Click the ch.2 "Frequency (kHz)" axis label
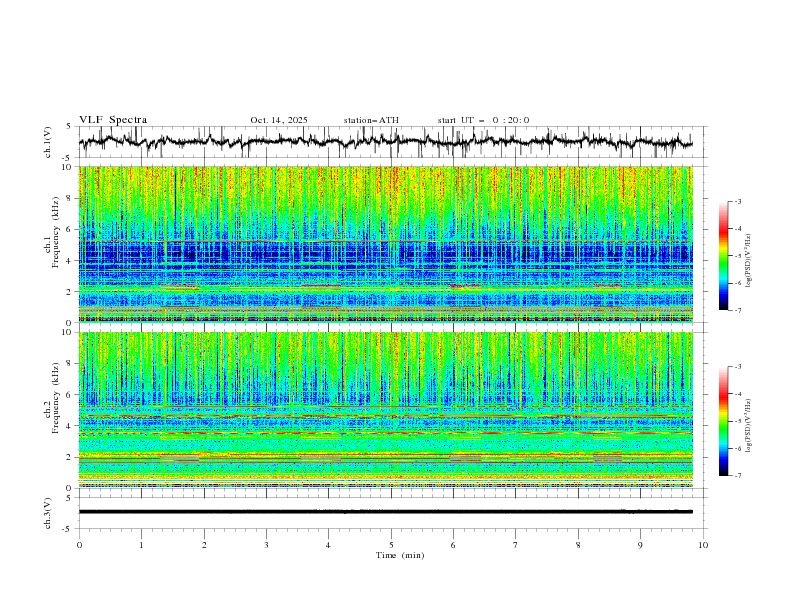This screenshot has width=792, height=612. point(56,397)
